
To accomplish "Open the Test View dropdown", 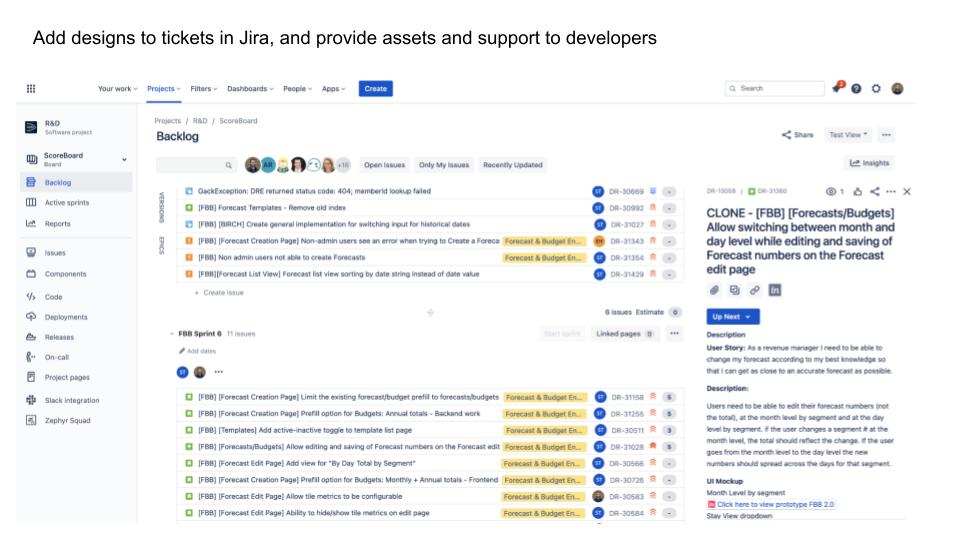I will pyautogui.click(x=848, y=135).
